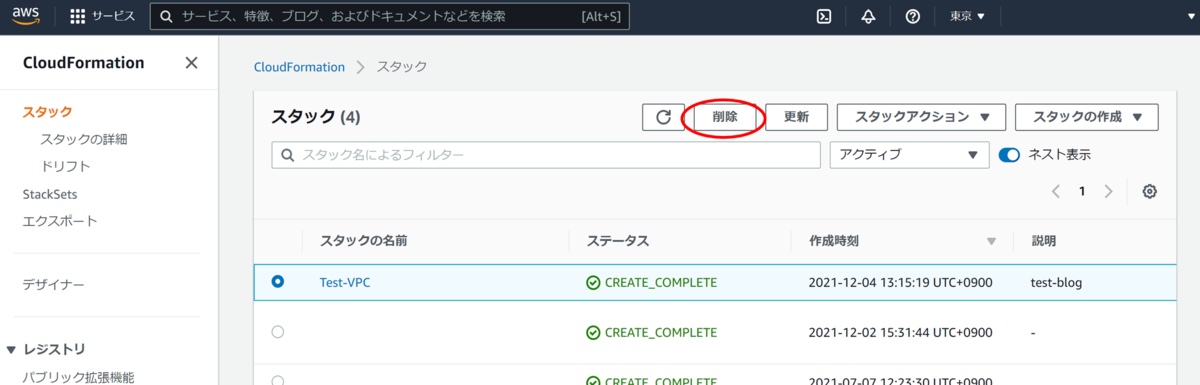Refresh the stack list

pyautogui.click(x=663, y=117)
